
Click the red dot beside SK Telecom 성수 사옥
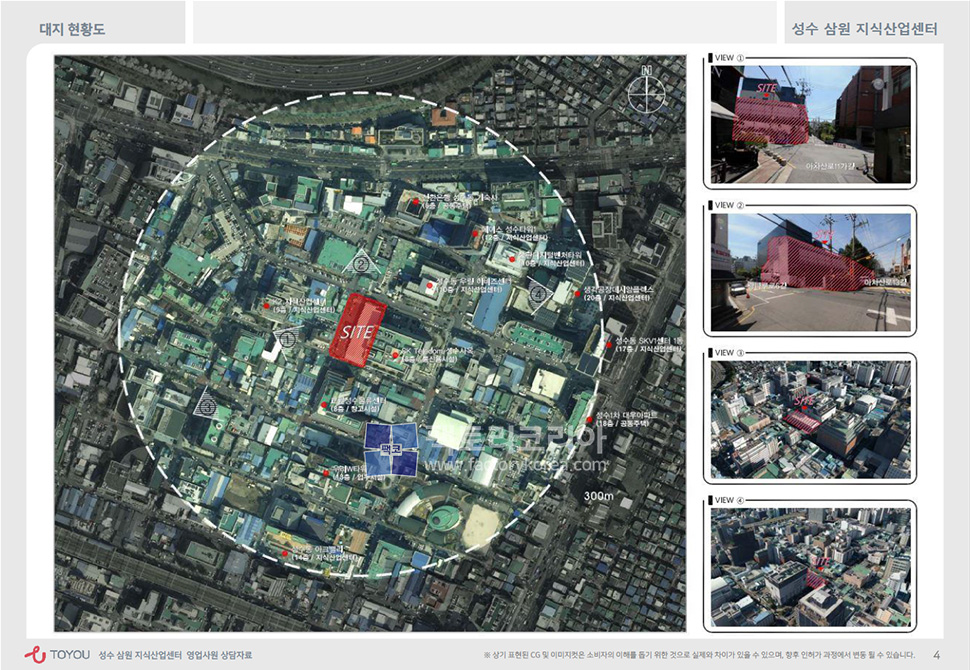coord(395,355)
